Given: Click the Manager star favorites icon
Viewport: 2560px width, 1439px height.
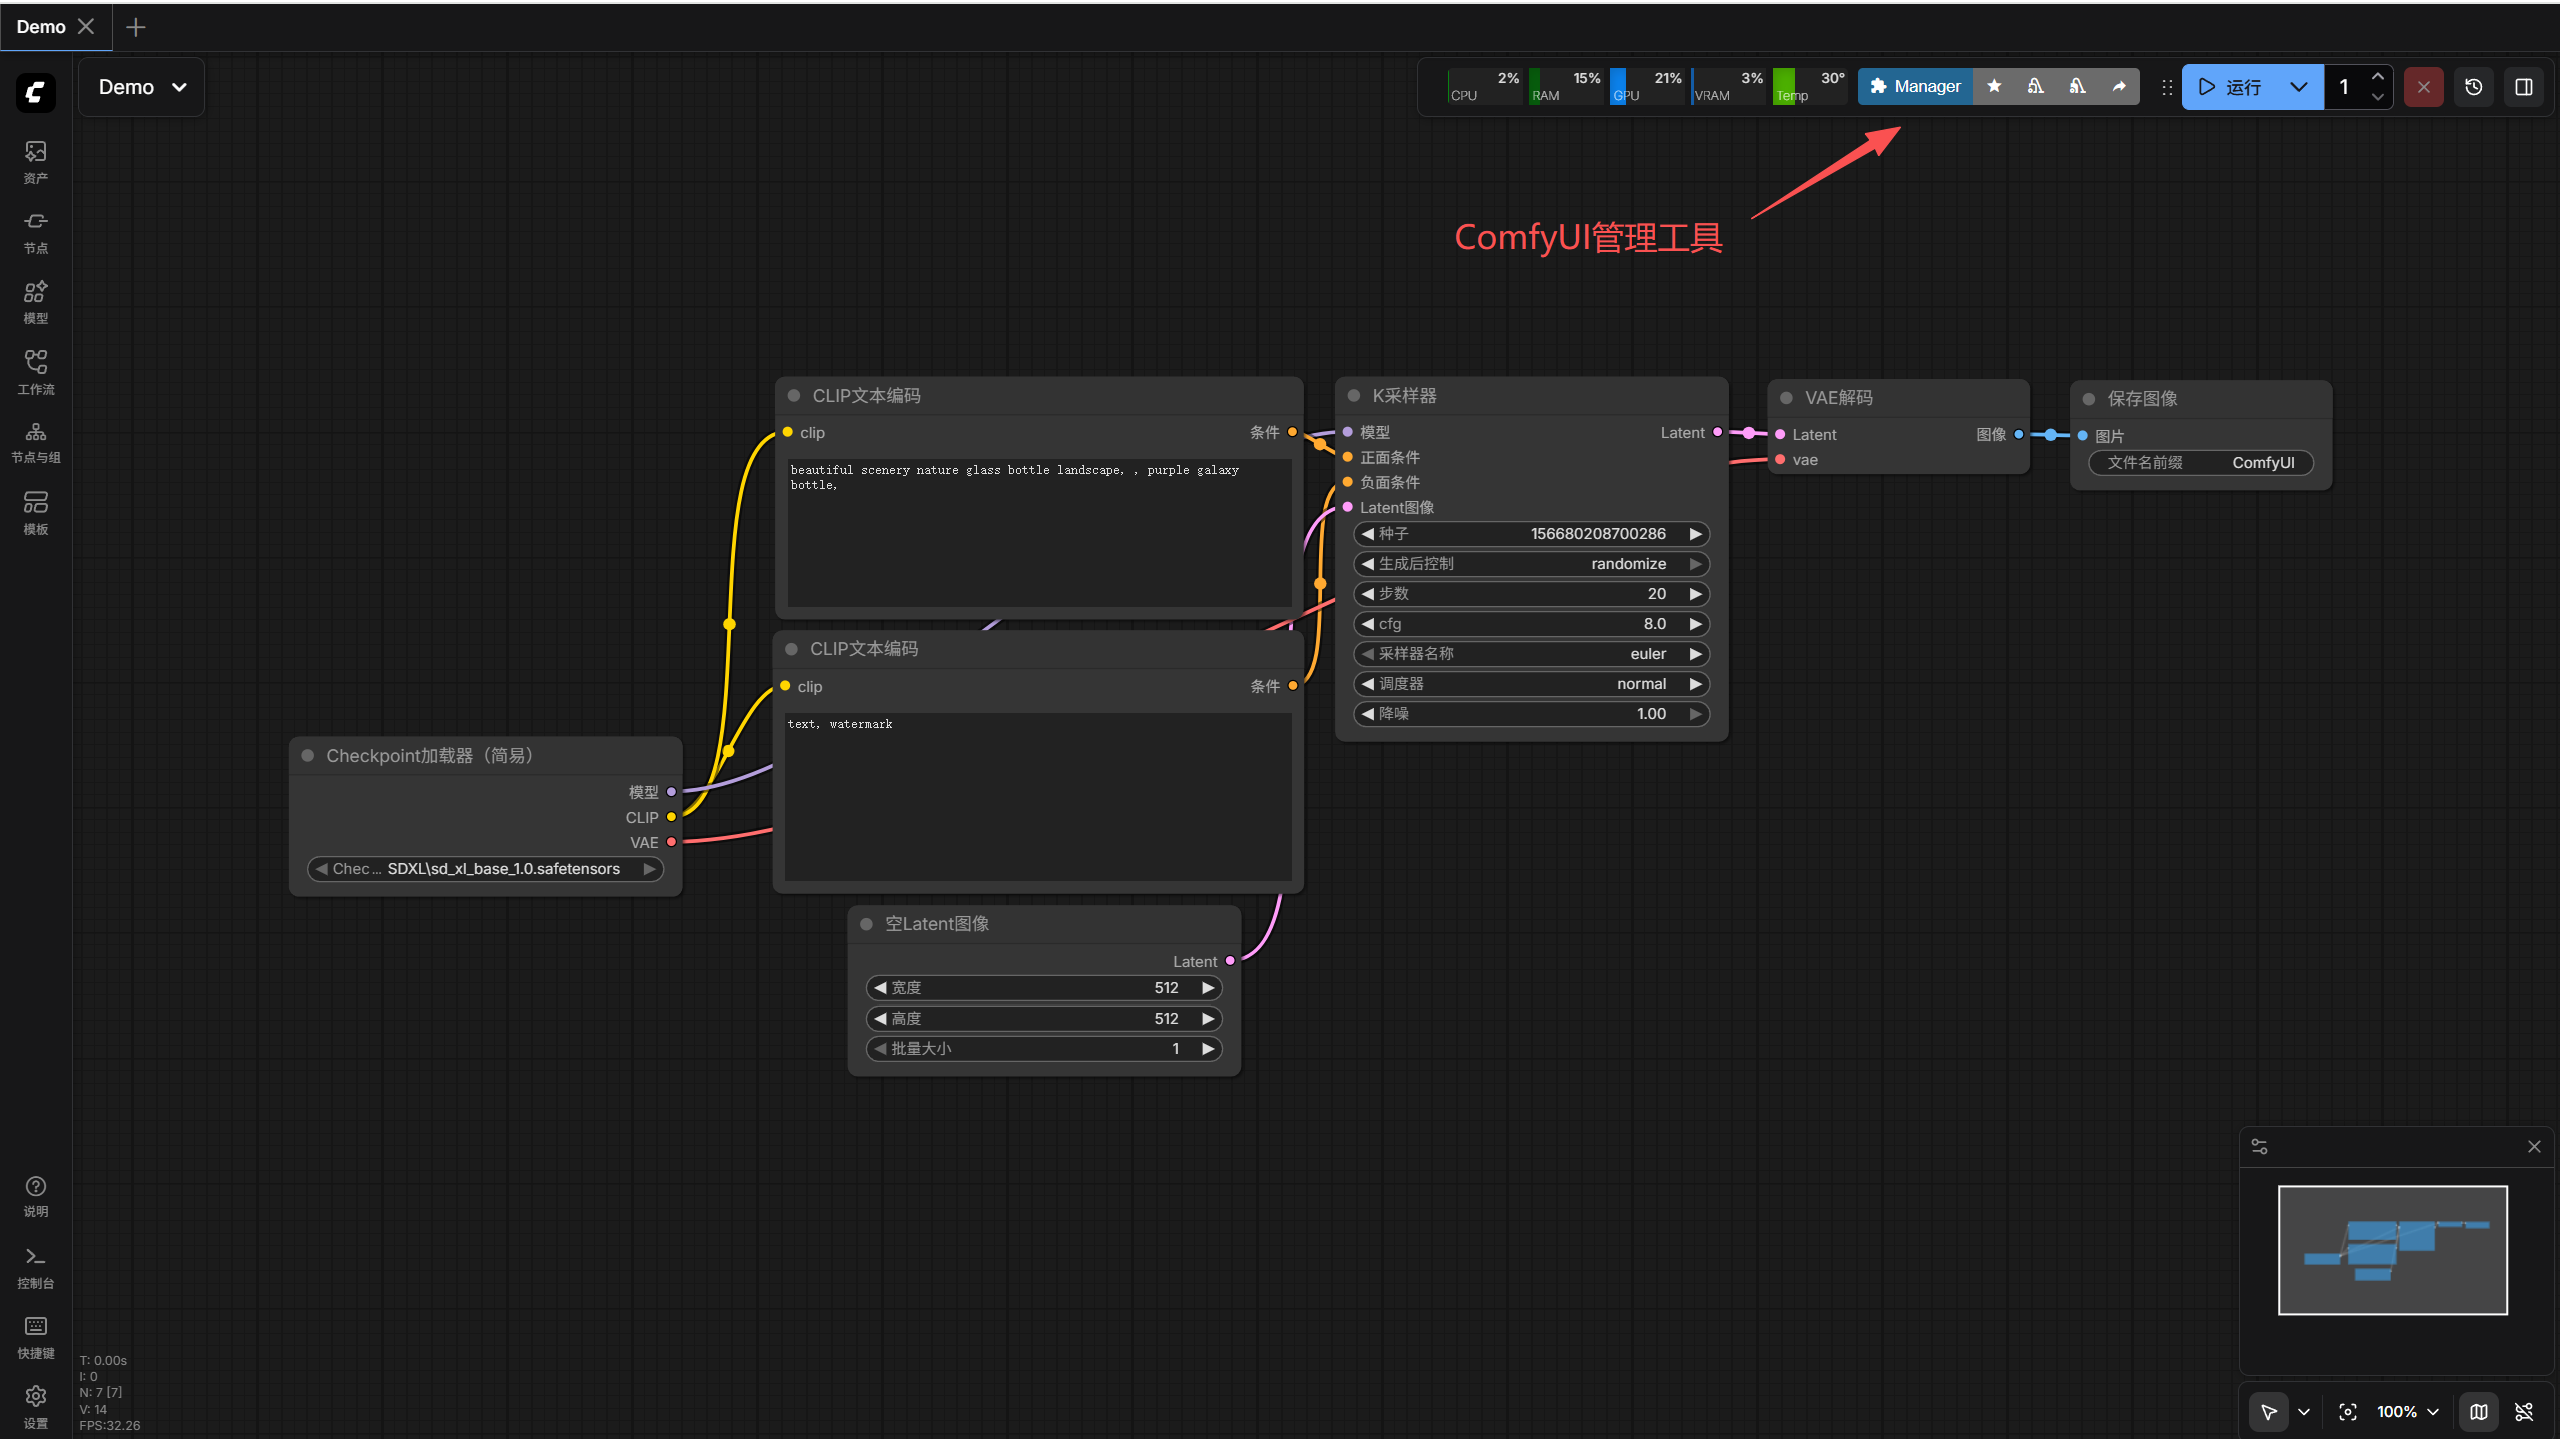Looking at the screenshot, I should (x=1994, y=87).
